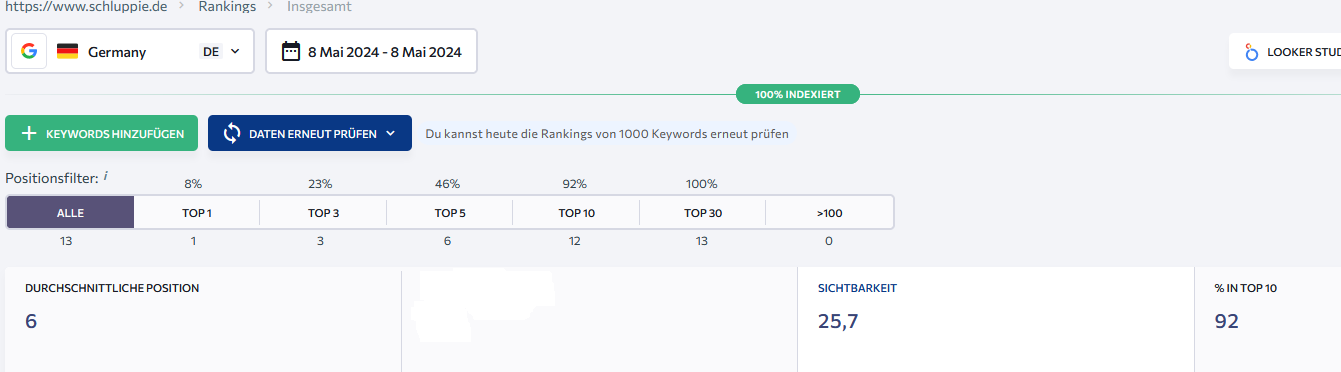The width and height of the screenshot is (1341, 372).
Task: Select the TOP 3 position filter
Action: pos(323,212)
